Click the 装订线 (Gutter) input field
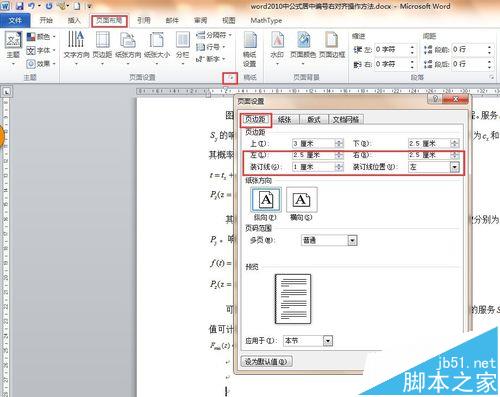The width and height of the screenshot is (500, 397). tap(314, 167)
